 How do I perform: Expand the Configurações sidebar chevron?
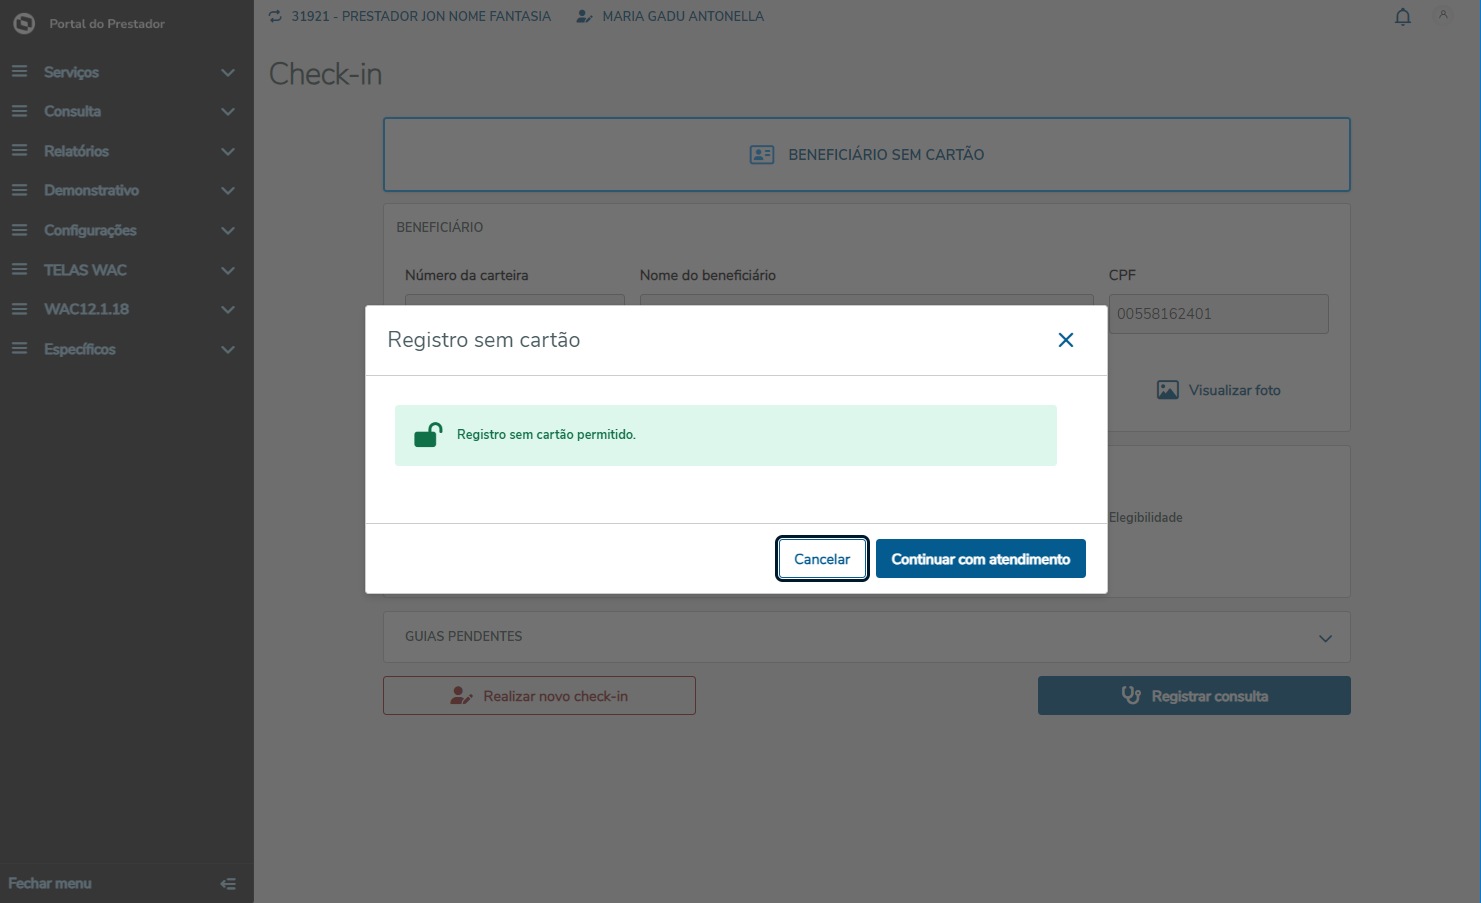[228, 231]
